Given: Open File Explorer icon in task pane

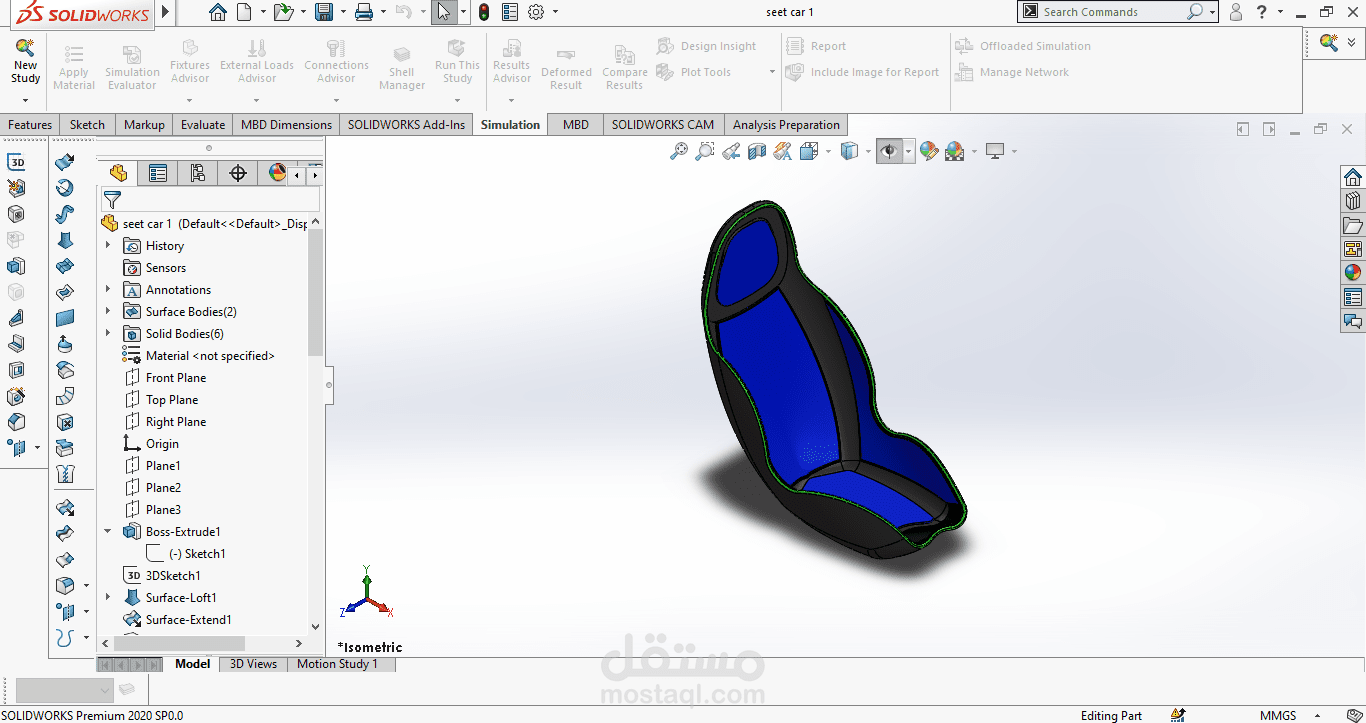Looking at the screenshot, I should (x=1353, y=225).
